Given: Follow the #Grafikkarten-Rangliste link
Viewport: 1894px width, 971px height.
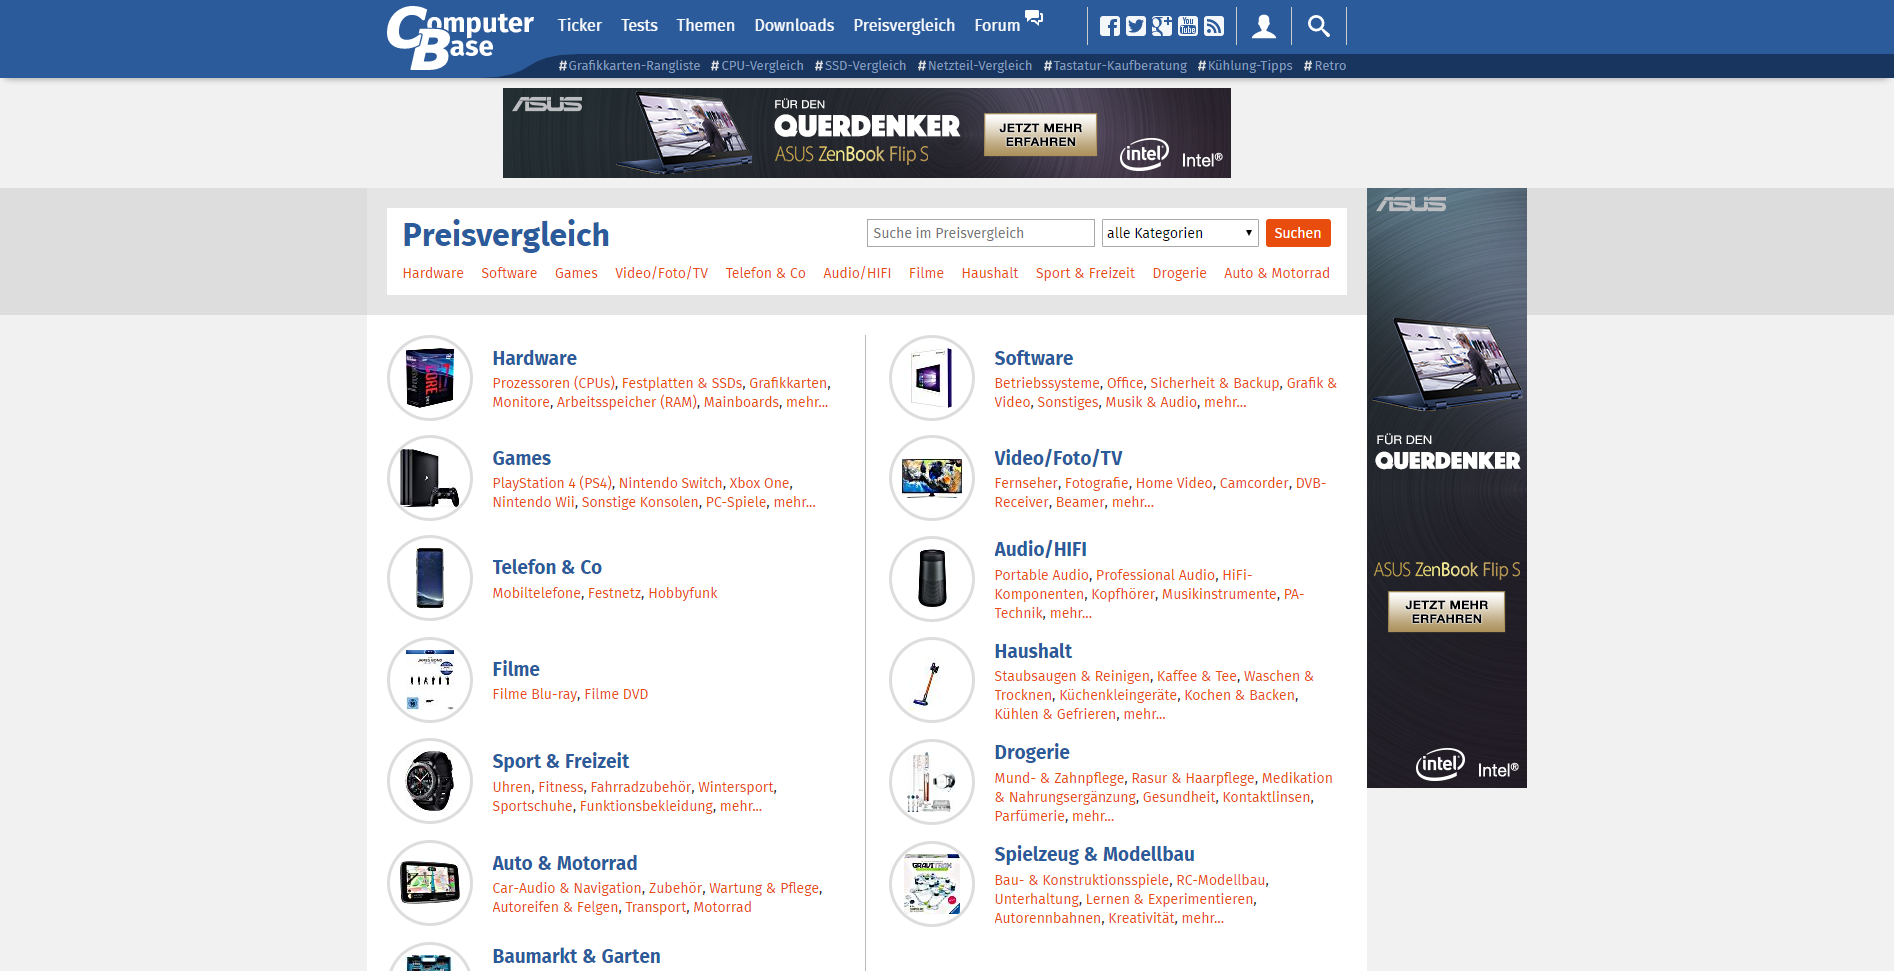Looking at the screenshot, I should [x=629, y=66].
